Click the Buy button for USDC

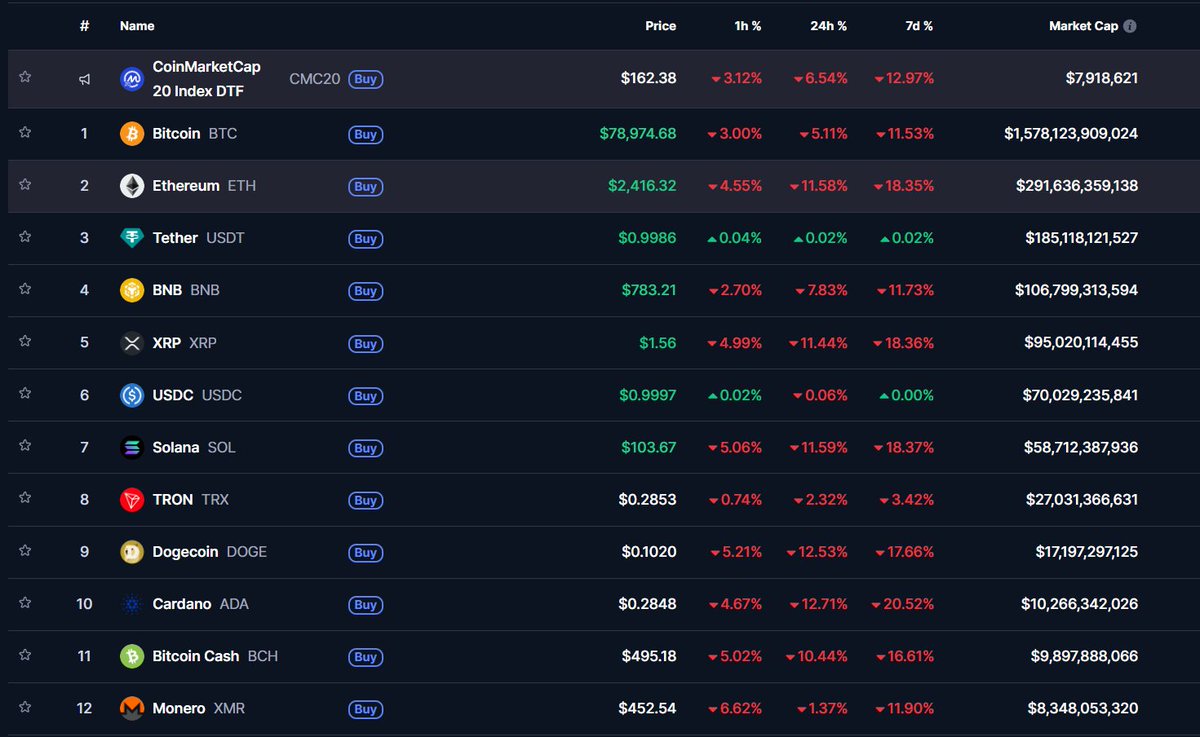coord(366,396)
